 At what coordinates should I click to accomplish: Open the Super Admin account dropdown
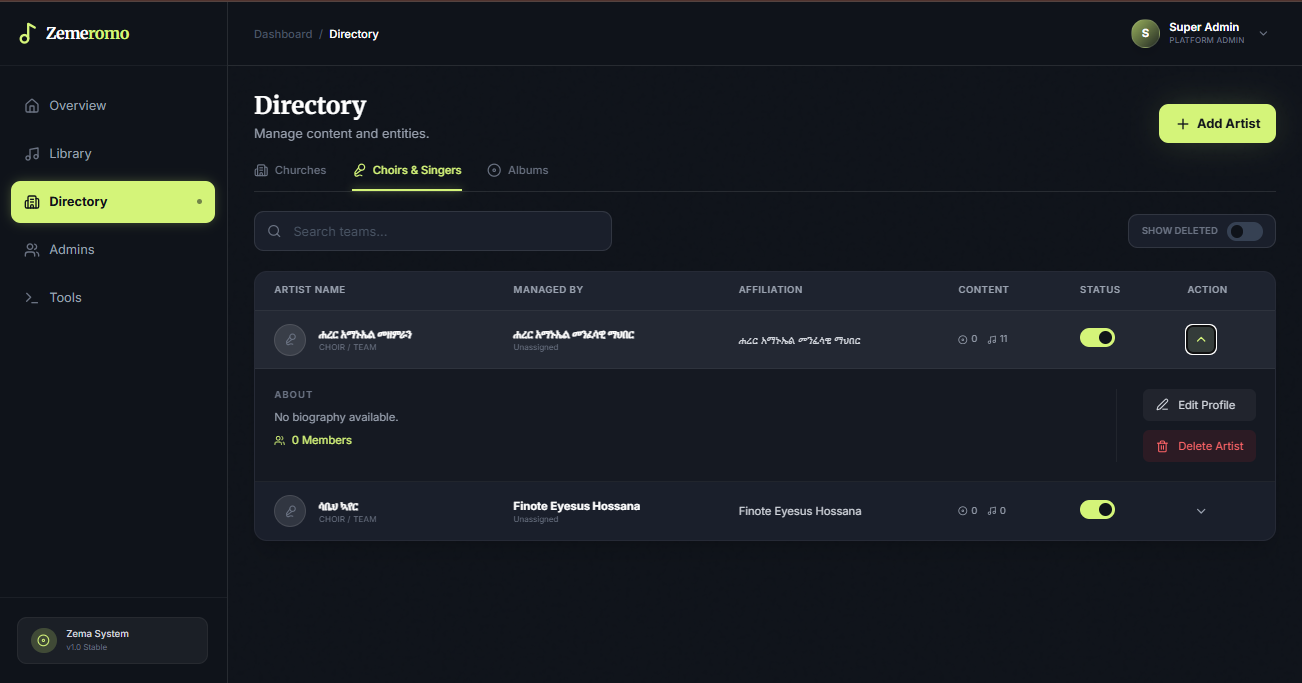tap(1263, 34)
